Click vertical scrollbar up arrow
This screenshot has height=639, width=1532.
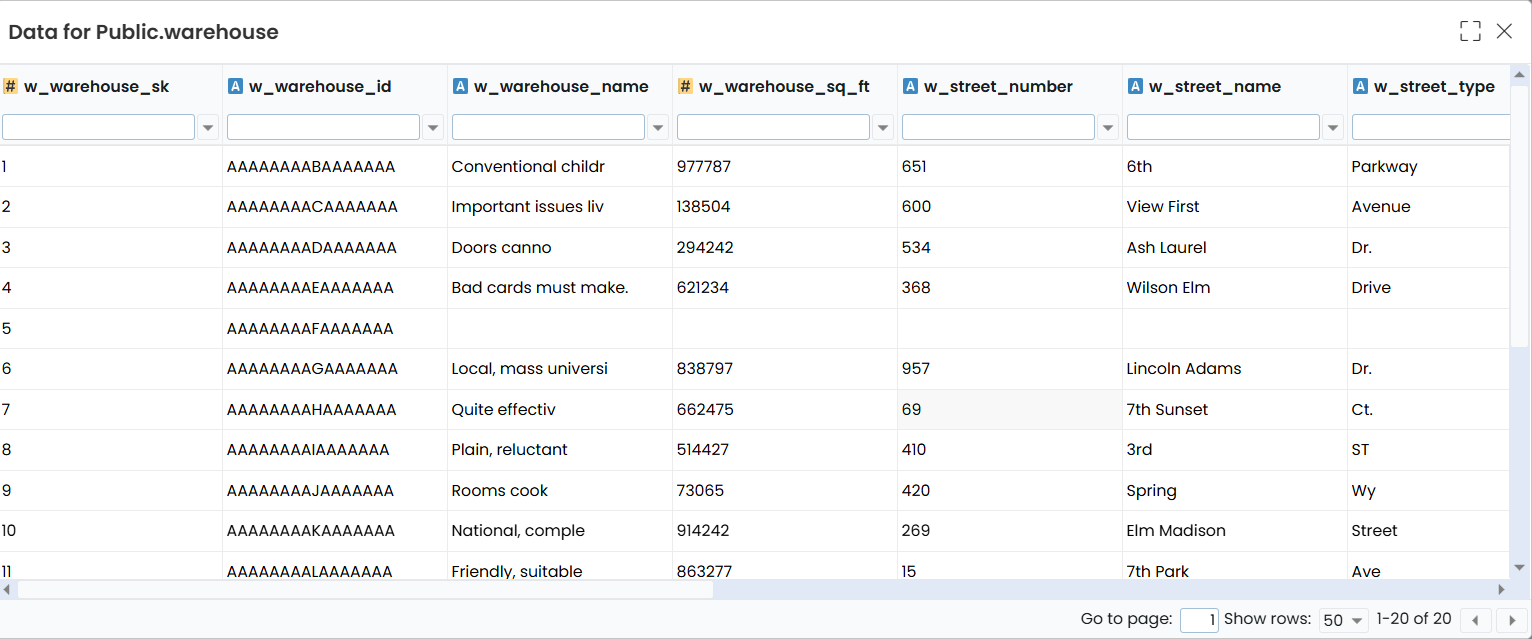pos(1520,75)
